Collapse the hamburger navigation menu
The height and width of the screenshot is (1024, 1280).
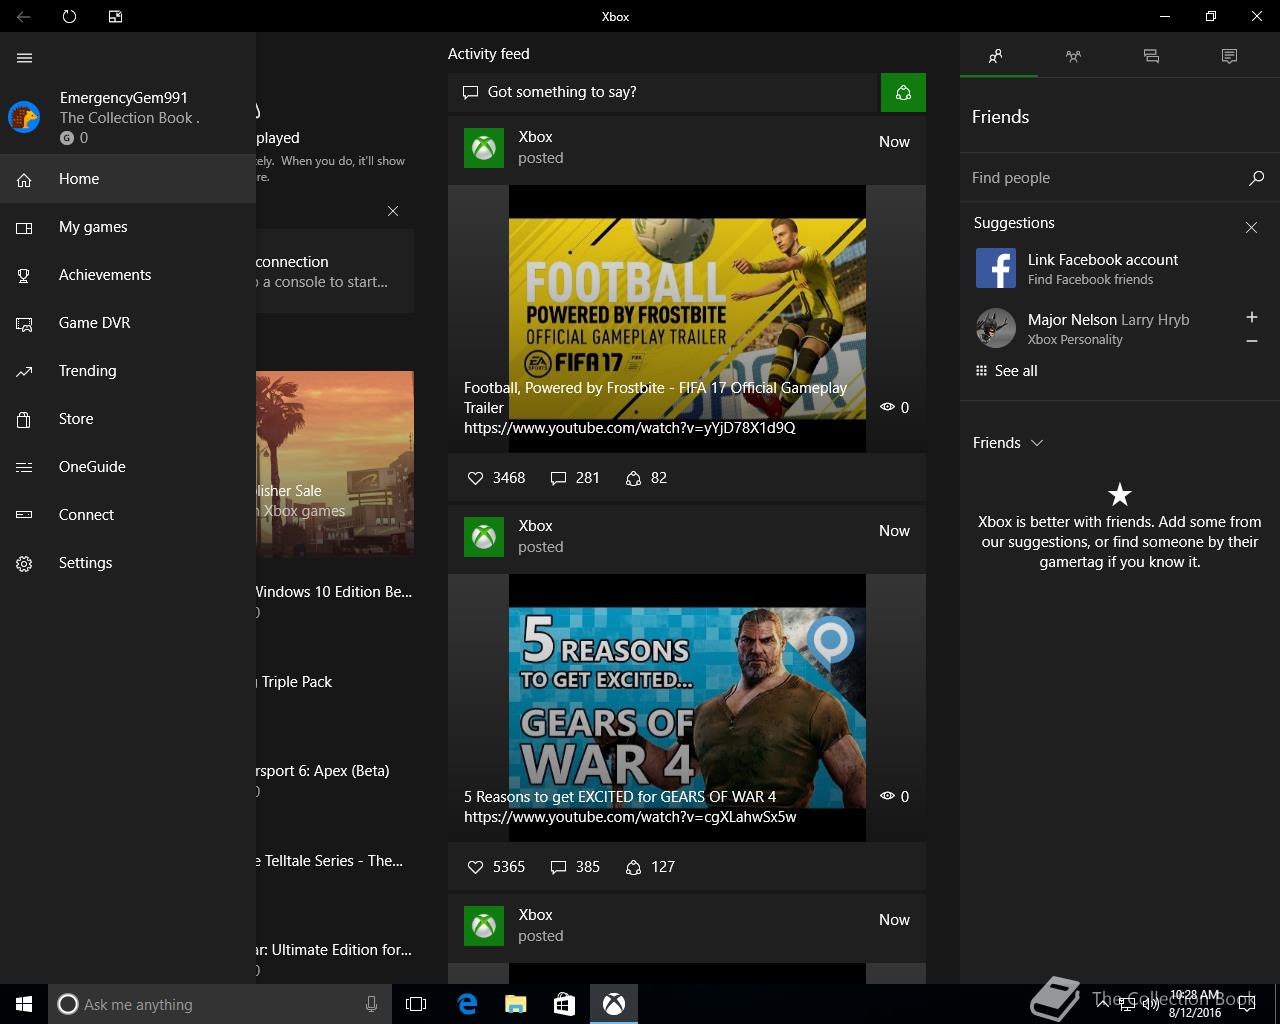click(x=25, y=58)
